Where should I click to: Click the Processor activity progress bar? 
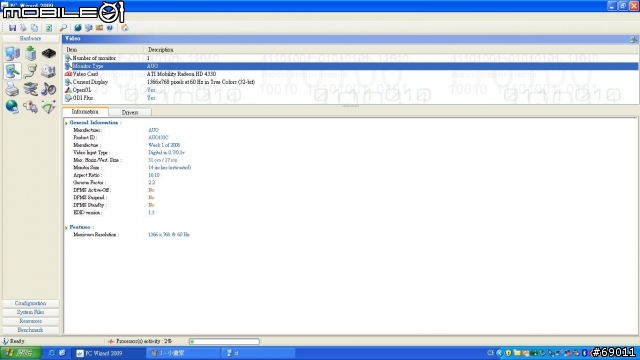pyautogui.click(x=224, y=341)
